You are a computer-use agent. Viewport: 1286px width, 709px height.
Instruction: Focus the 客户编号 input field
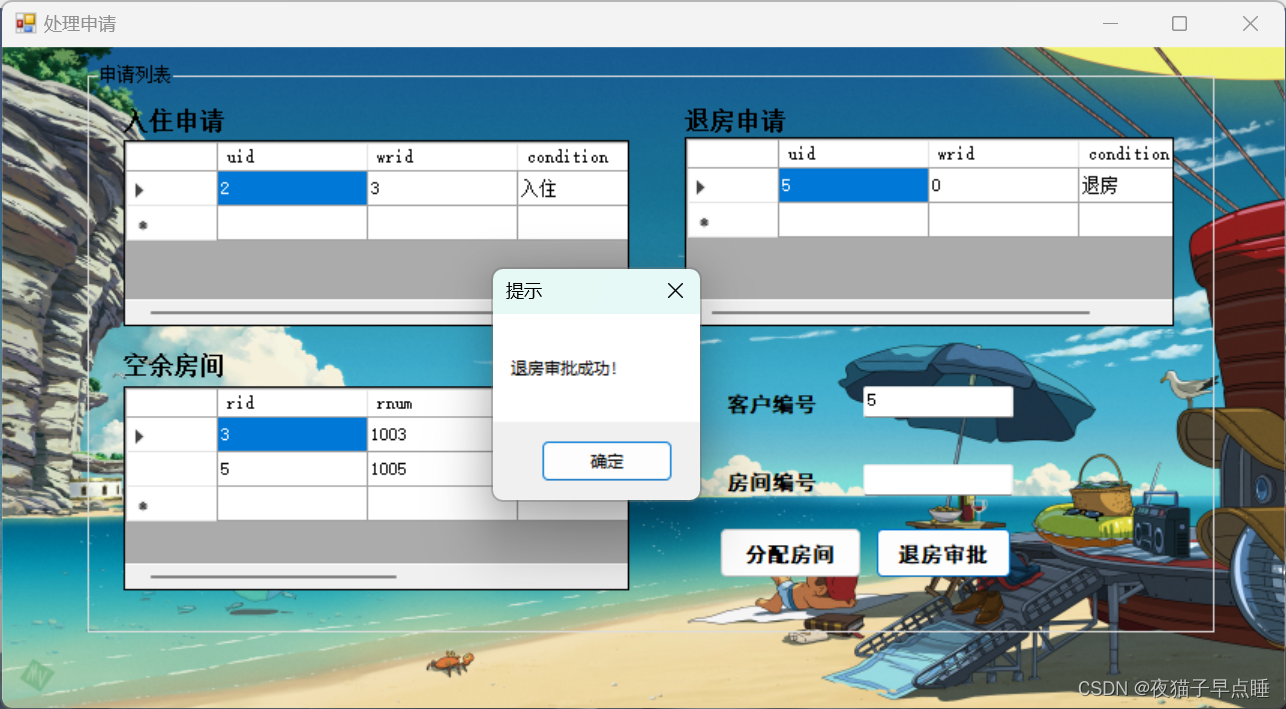pyautogui.click(x=938, y=401)
